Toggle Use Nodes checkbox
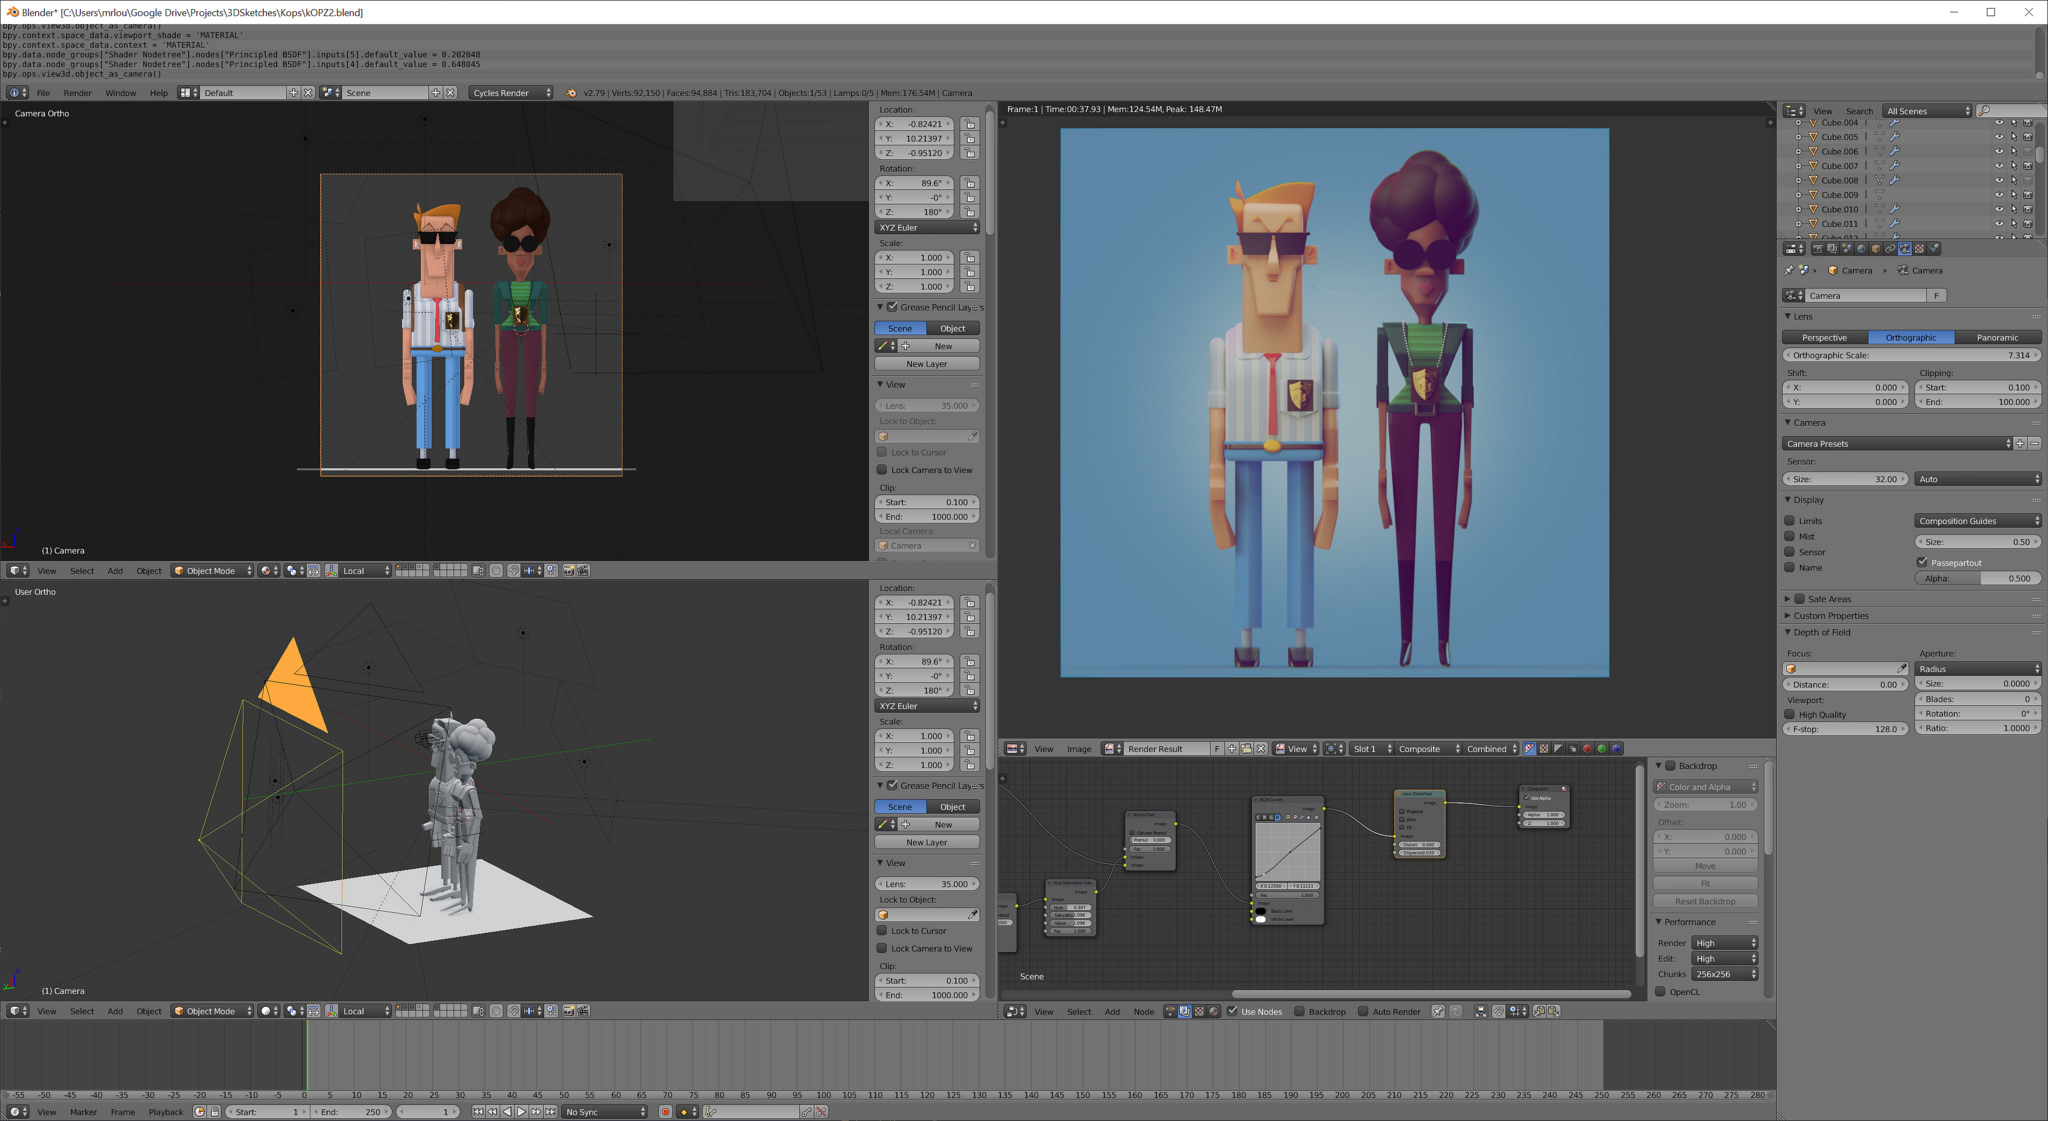 point(1233,1012)
